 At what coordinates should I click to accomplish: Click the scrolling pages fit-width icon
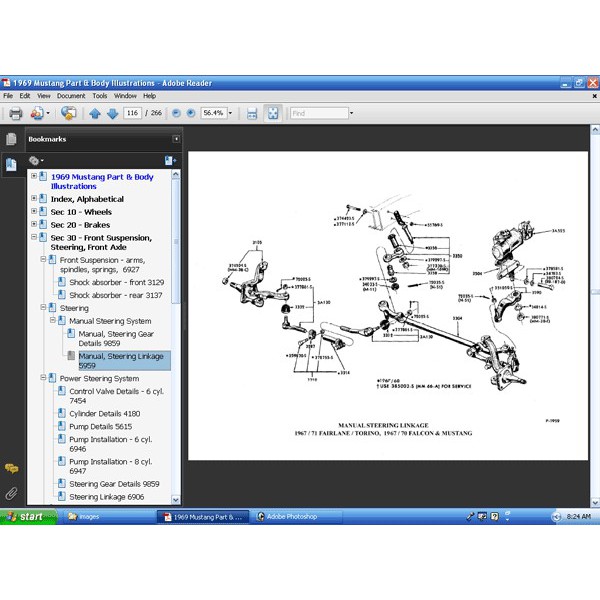click(252, 114)
